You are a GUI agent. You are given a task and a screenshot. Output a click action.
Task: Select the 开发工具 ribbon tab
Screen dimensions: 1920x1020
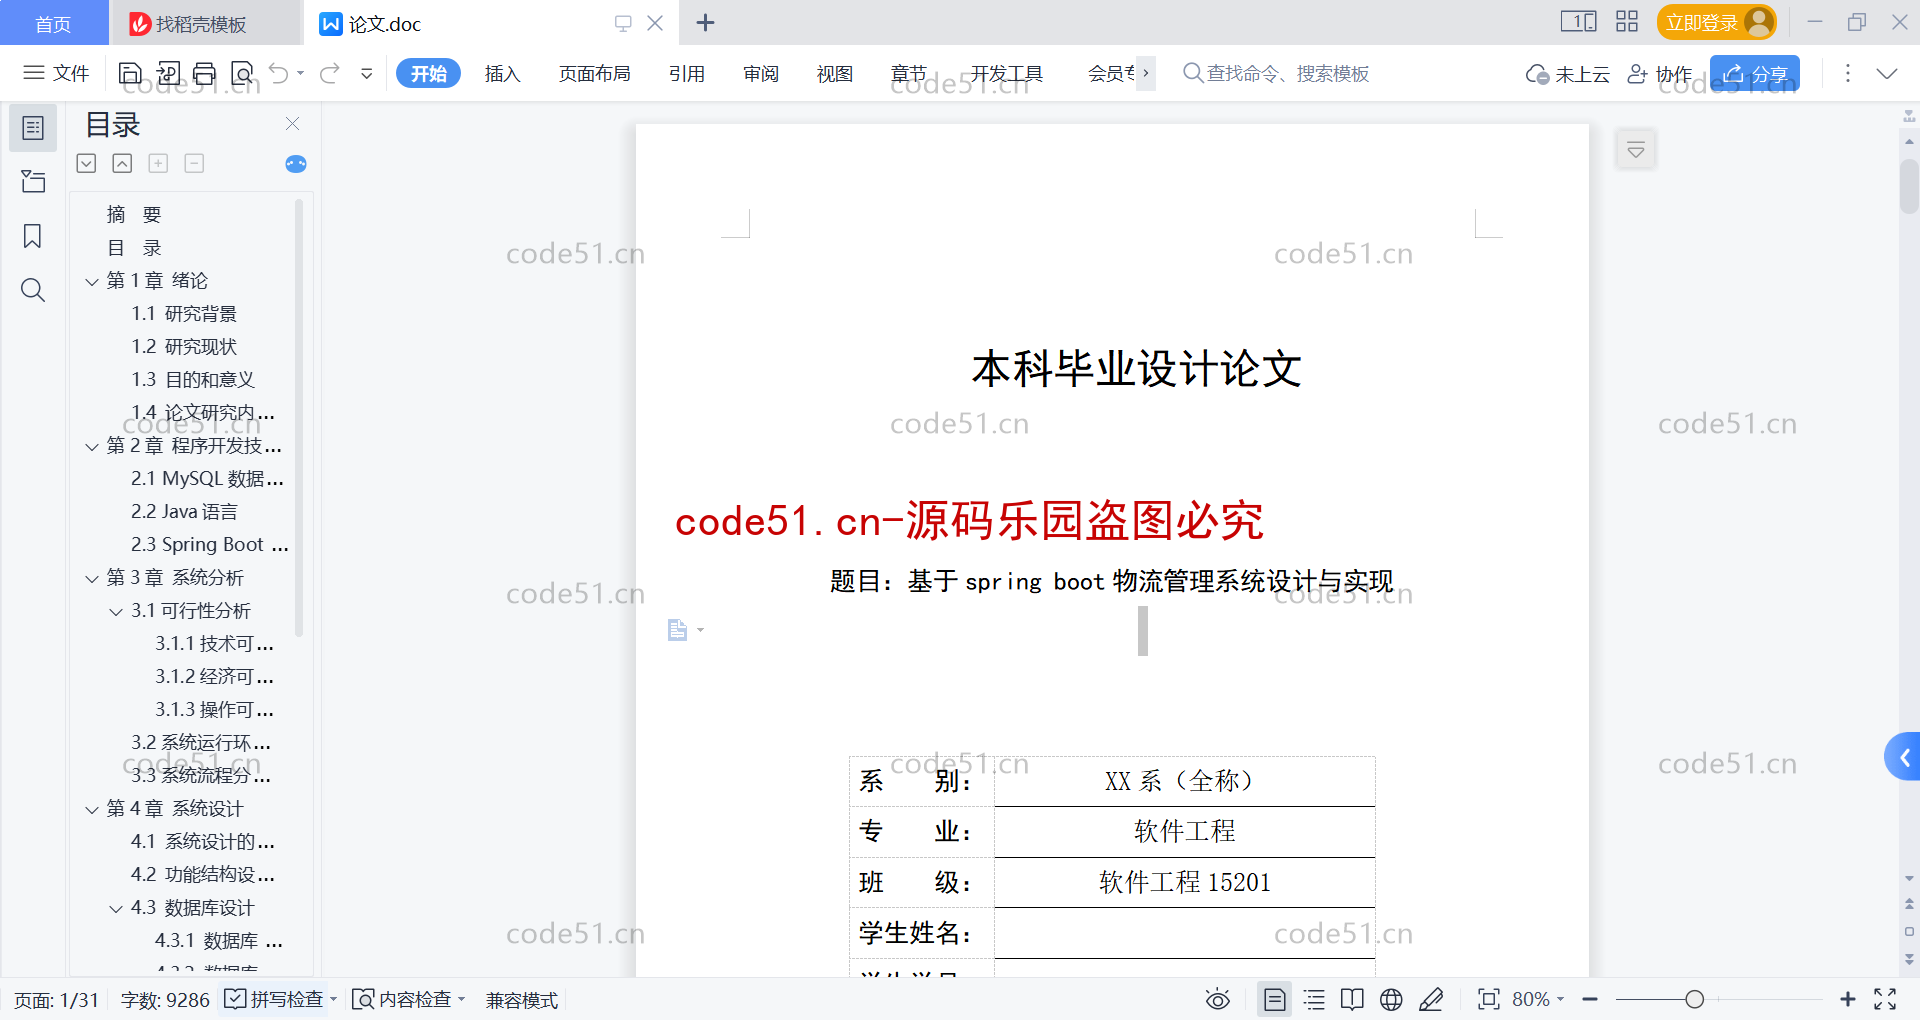(x=1006, y=73)
